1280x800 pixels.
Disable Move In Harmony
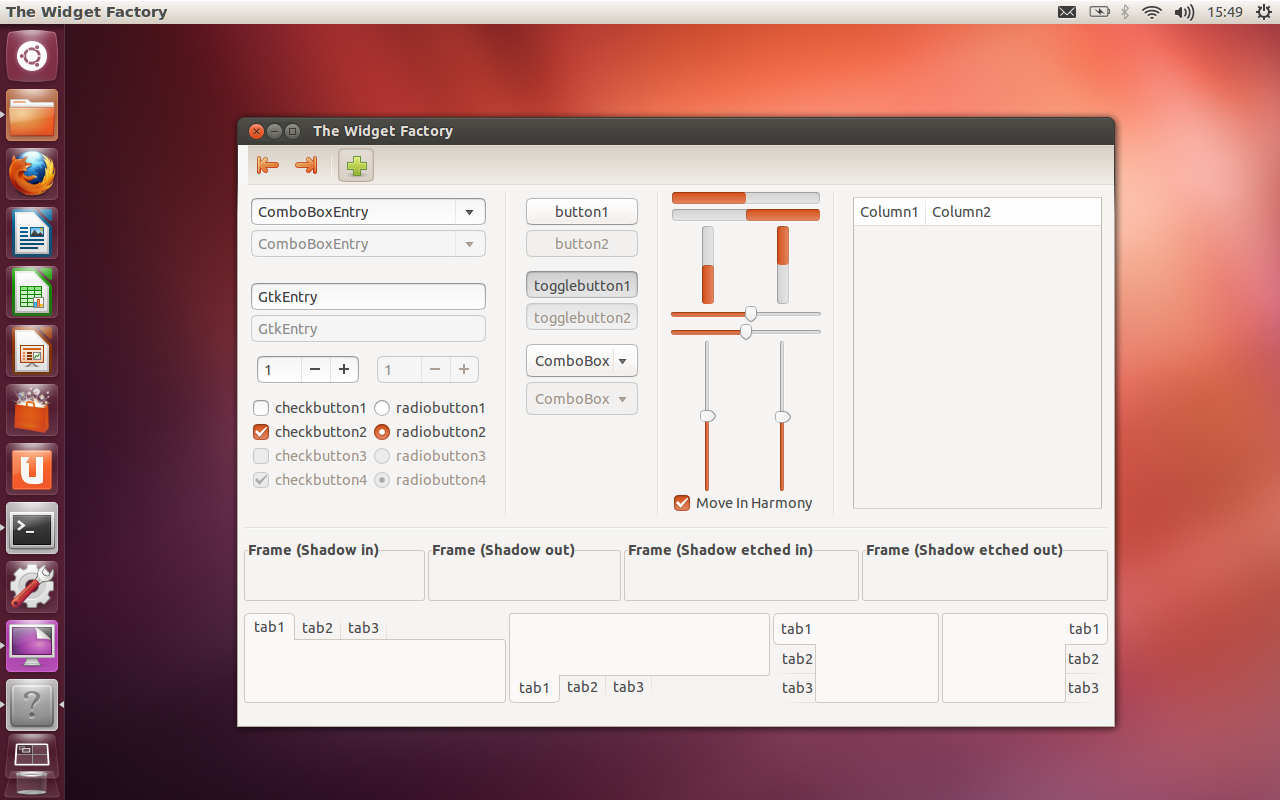pos(682,503)
